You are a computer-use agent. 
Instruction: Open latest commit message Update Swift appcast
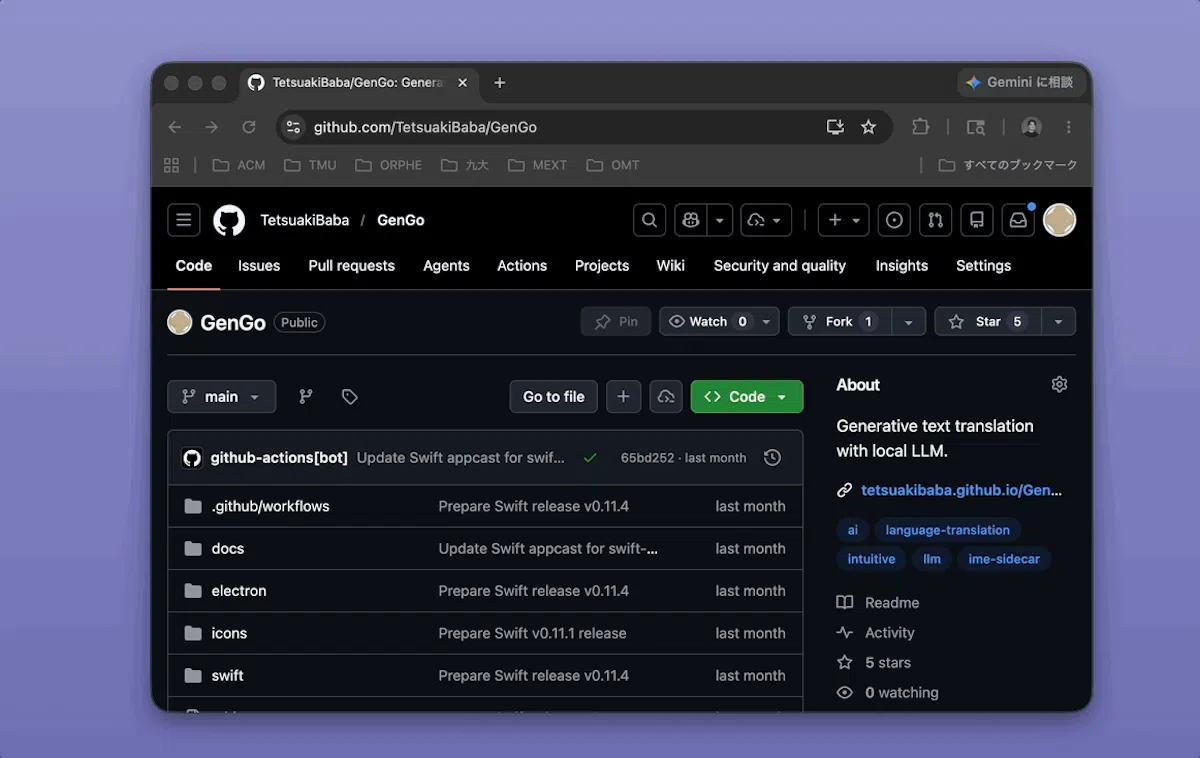coord(461,458)
